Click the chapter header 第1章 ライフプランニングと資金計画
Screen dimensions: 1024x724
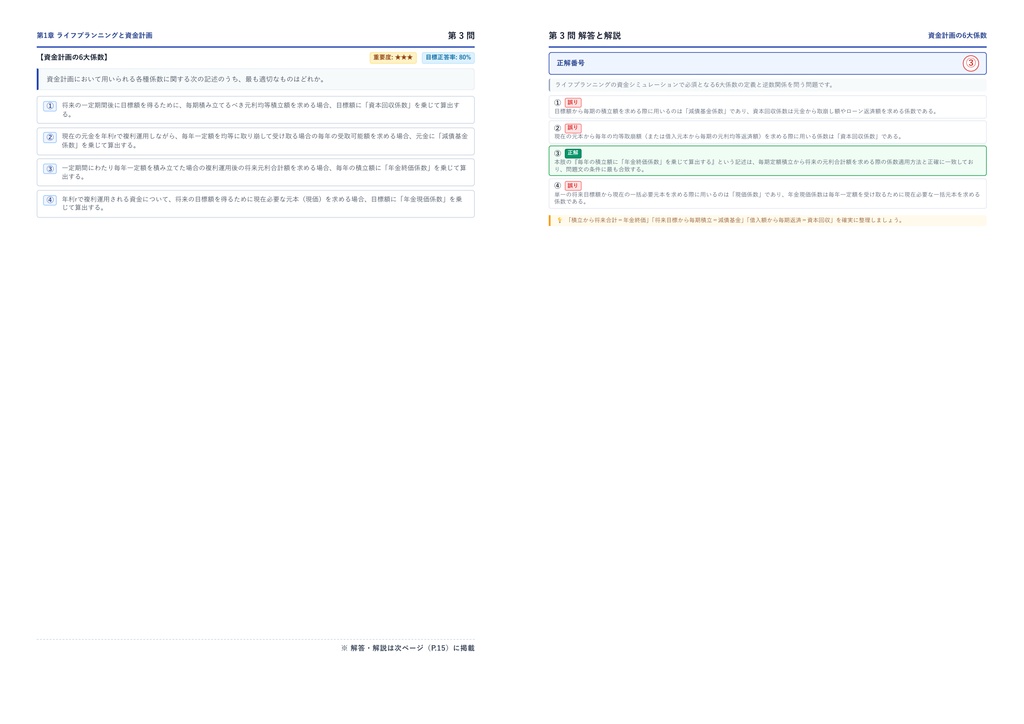[95, 35]
